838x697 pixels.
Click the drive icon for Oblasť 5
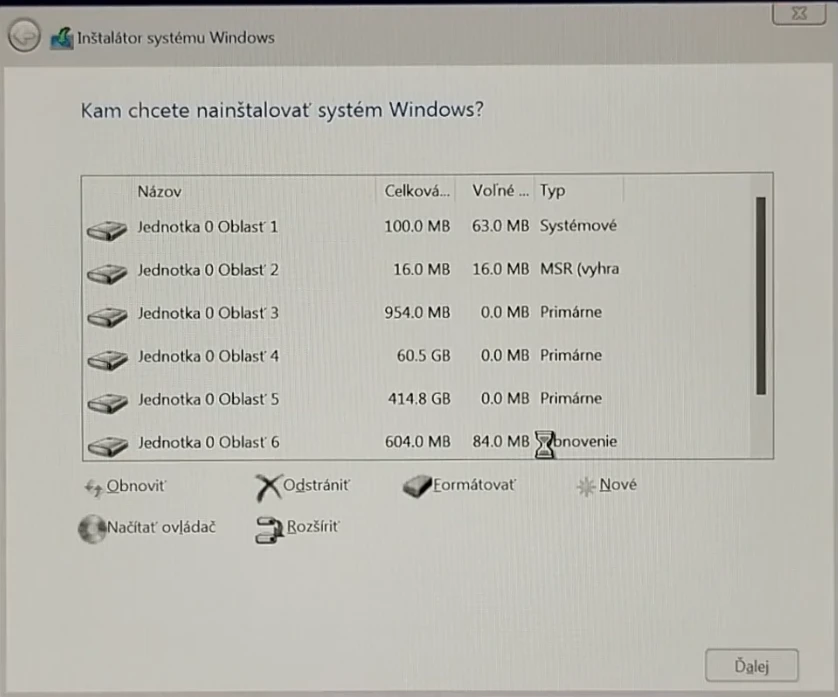(x=106, y=400)
